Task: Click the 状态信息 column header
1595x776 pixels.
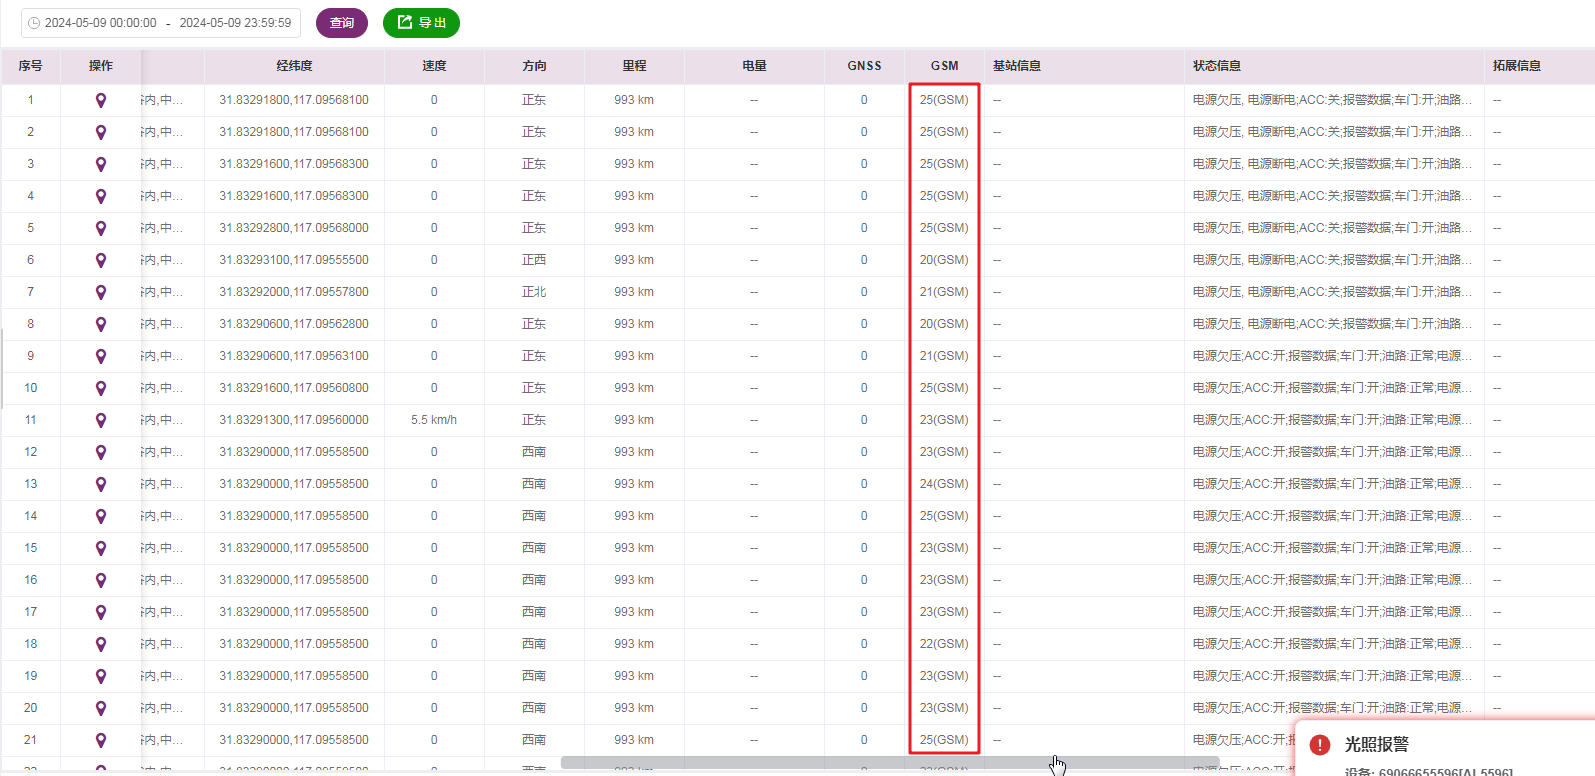Action: (x=1216, y=66)
